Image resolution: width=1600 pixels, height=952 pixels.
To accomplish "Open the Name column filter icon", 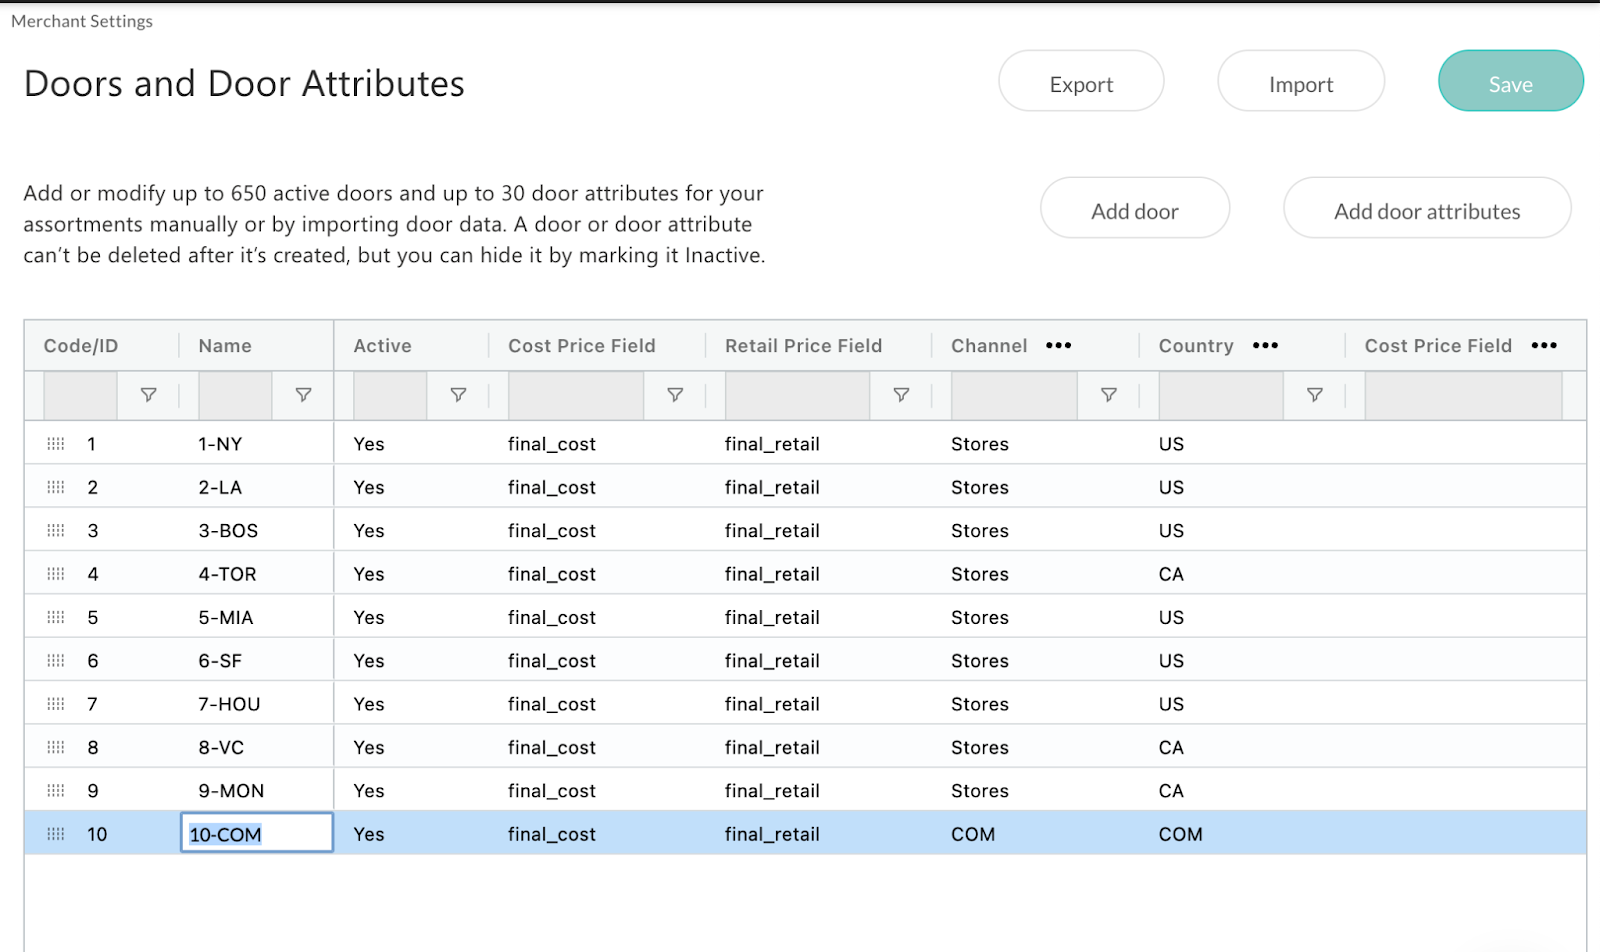I will 303,395.
